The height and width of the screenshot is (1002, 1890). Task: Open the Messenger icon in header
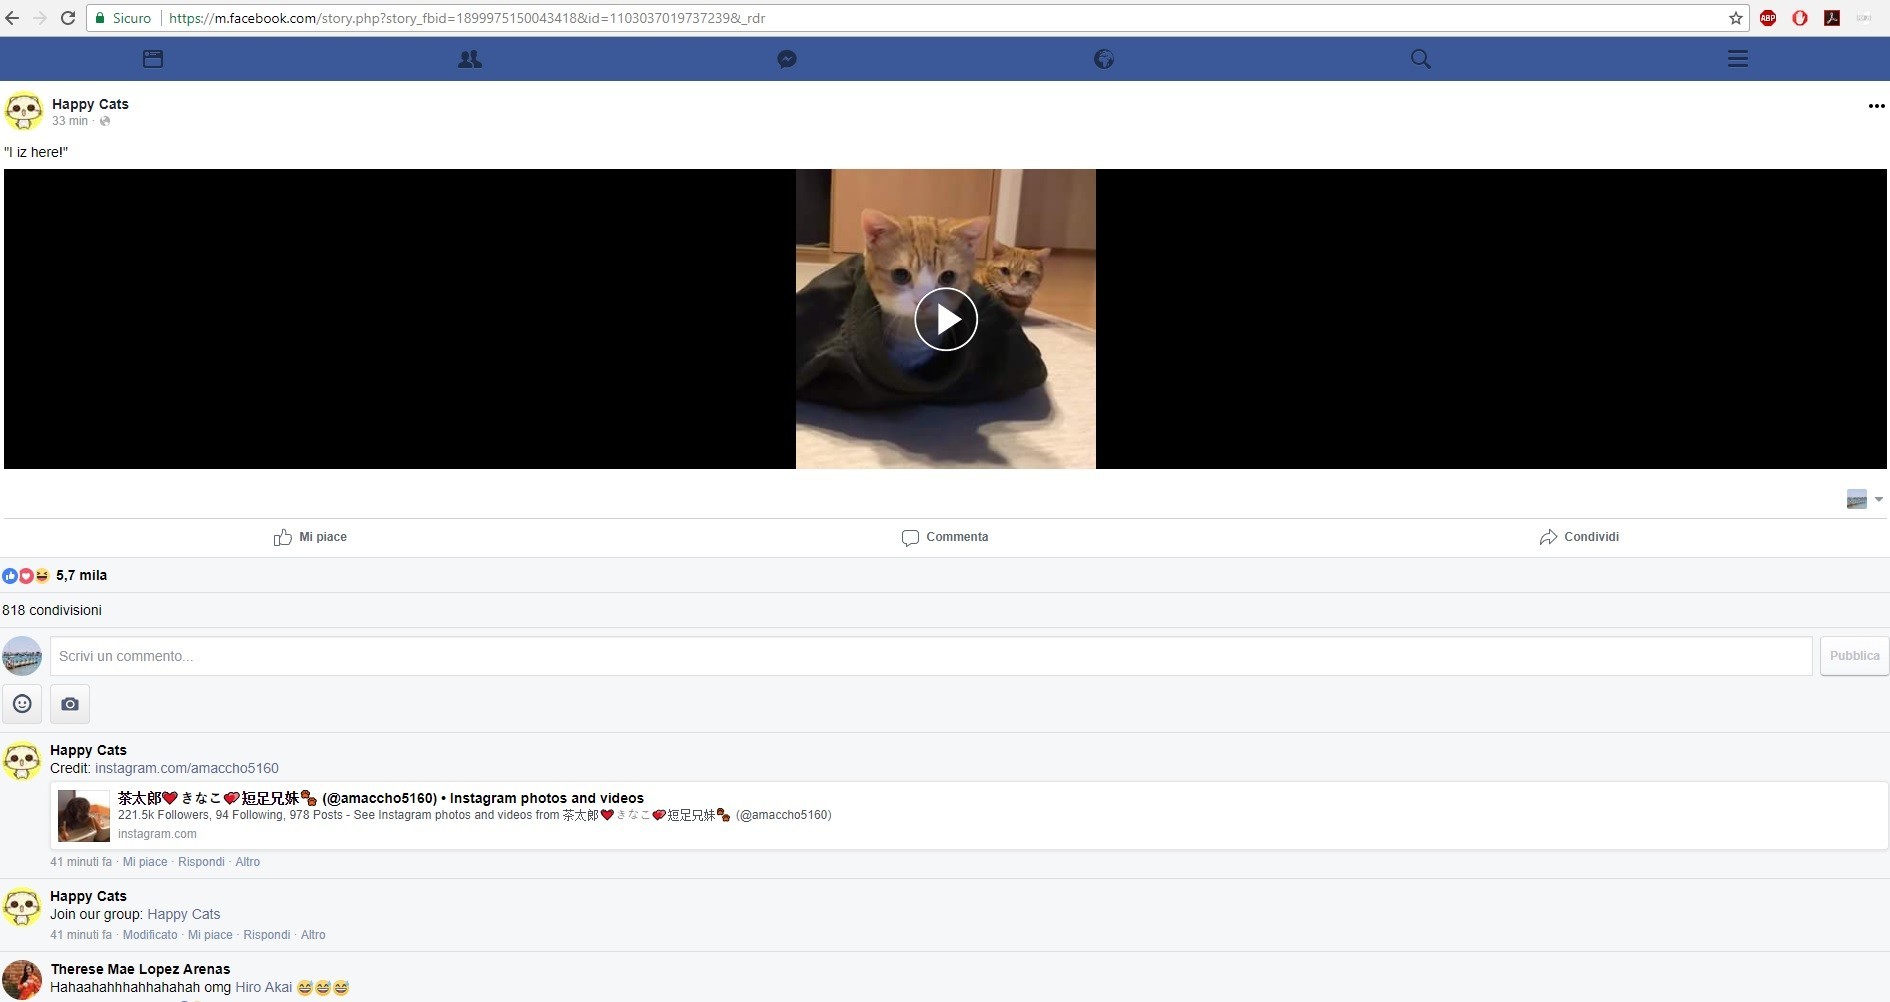[x=787, y=59]
